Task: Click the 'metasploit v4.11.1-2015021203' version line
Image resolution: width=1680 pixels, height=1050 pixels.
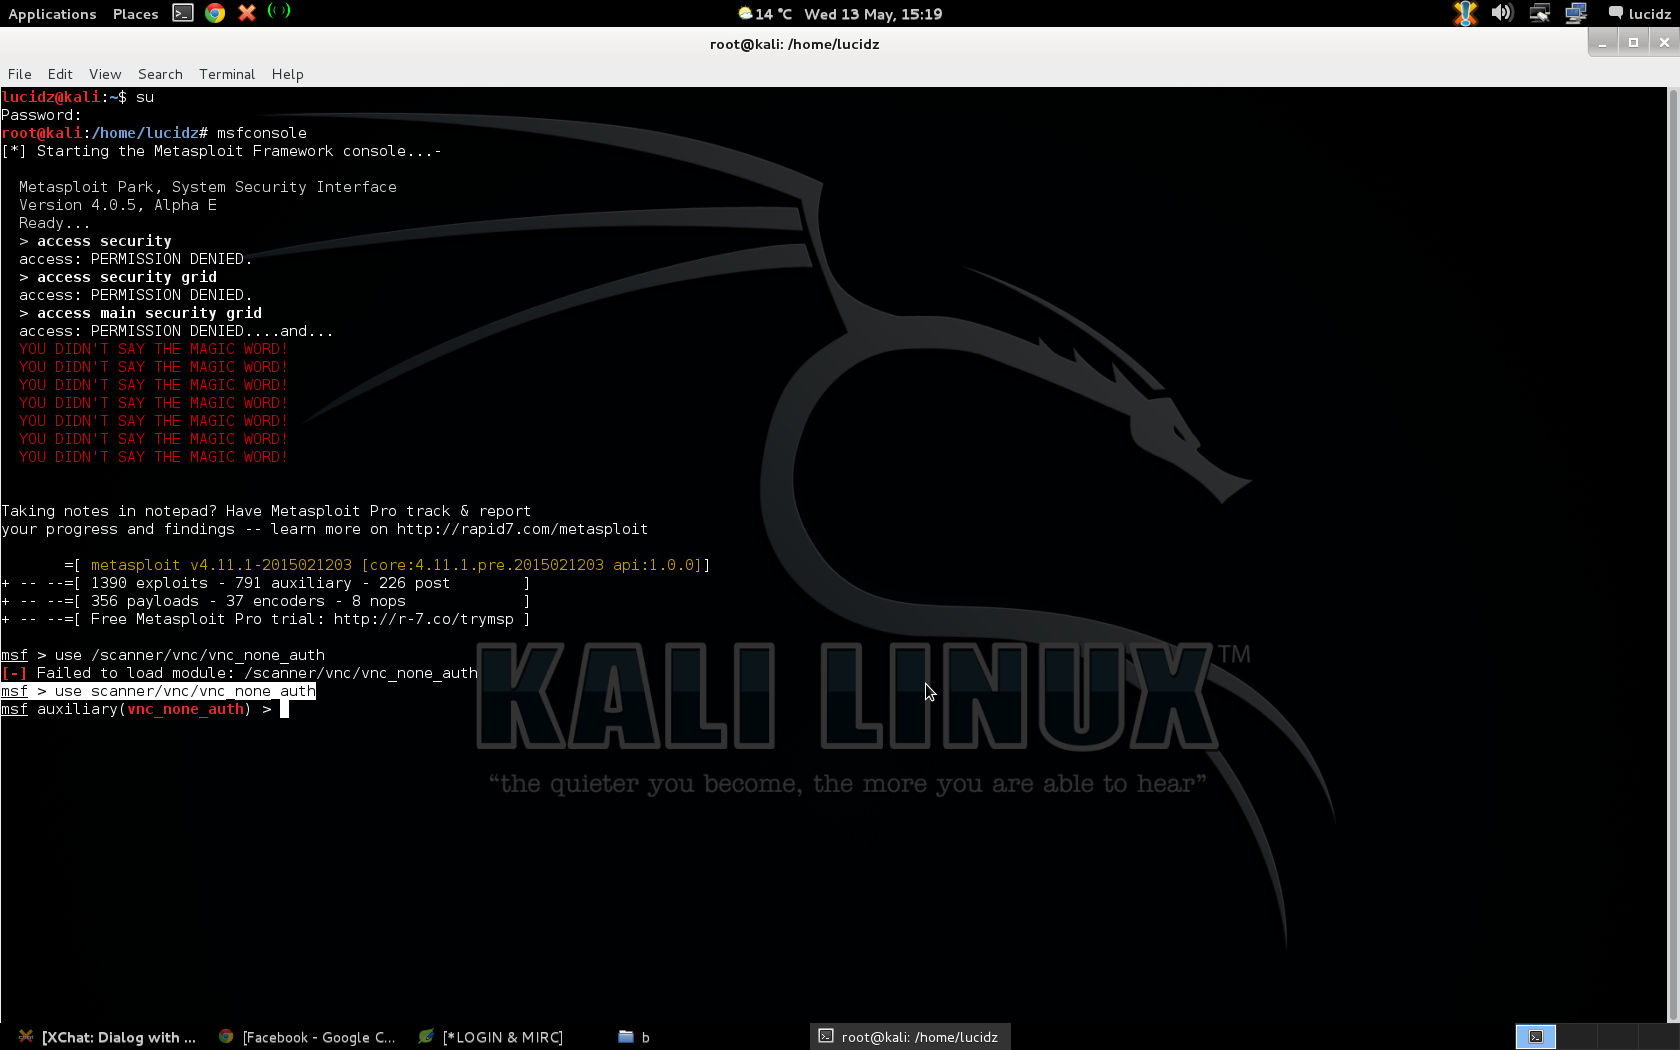Action: click(x=387, y=565)
